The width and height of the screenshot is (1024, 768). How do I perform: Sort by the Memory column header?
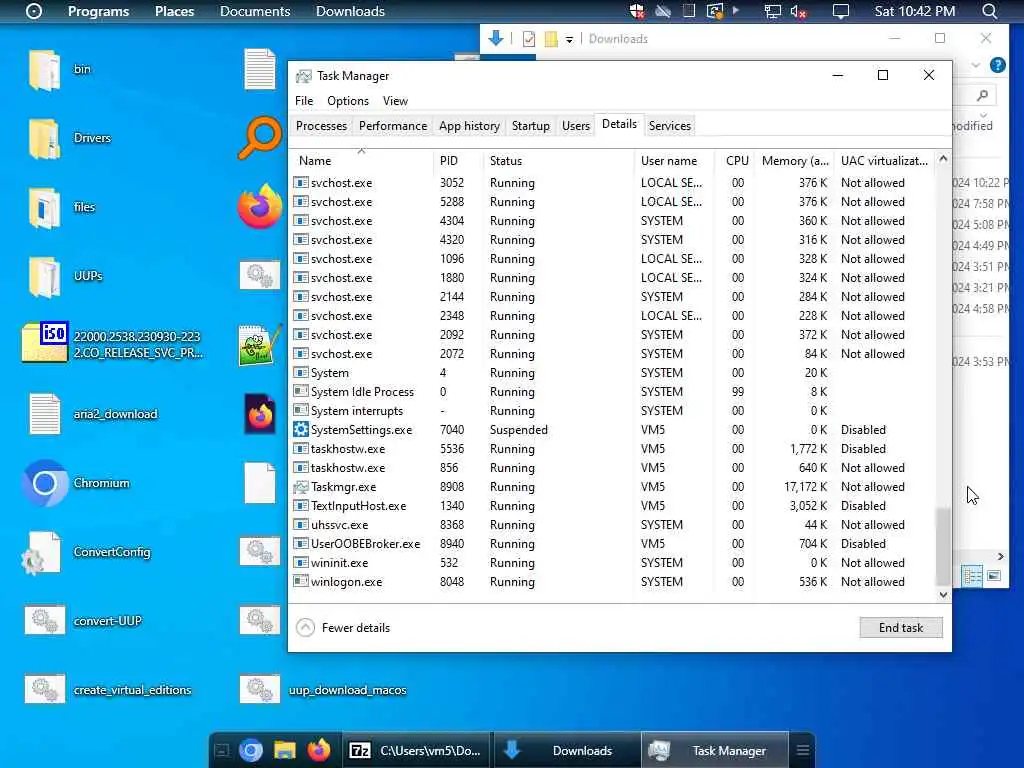pos(795,161)
